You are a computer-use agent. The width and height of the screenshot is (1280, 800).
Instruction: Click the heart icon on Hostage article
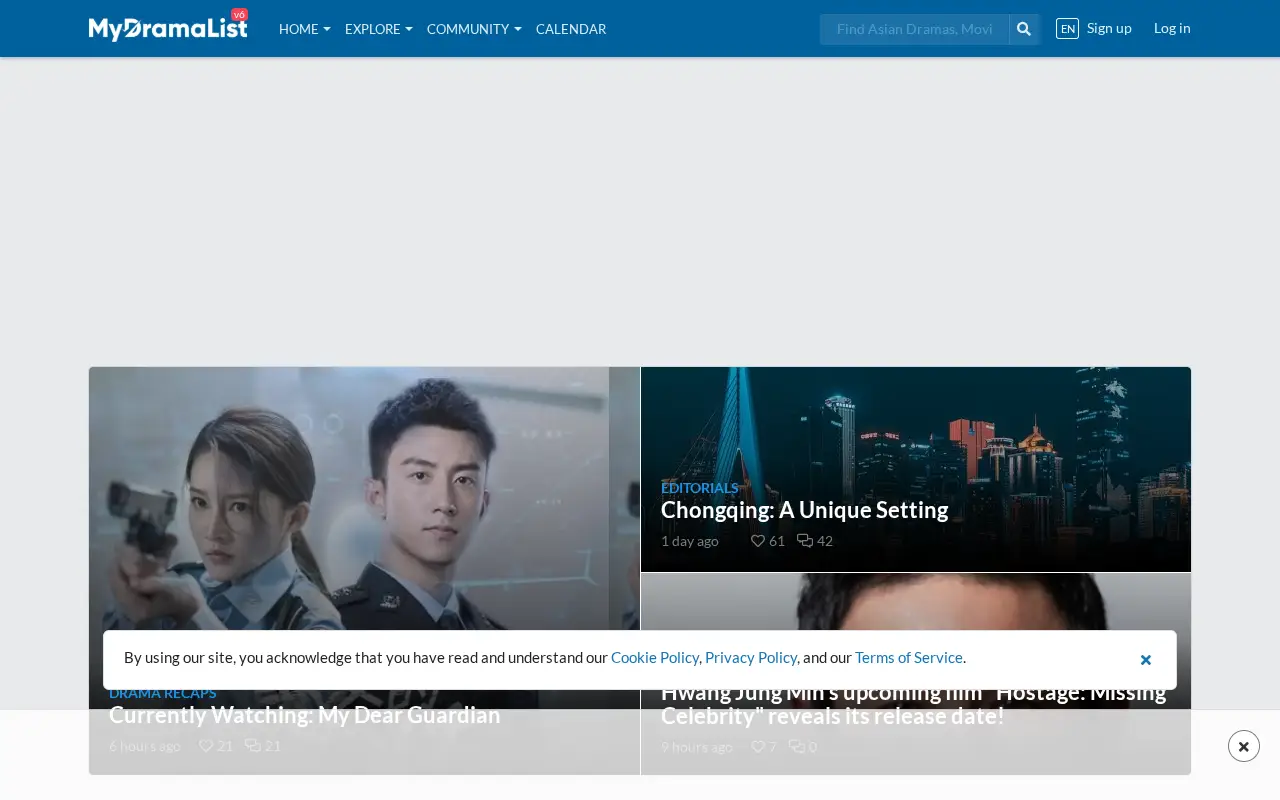(758, 746)
